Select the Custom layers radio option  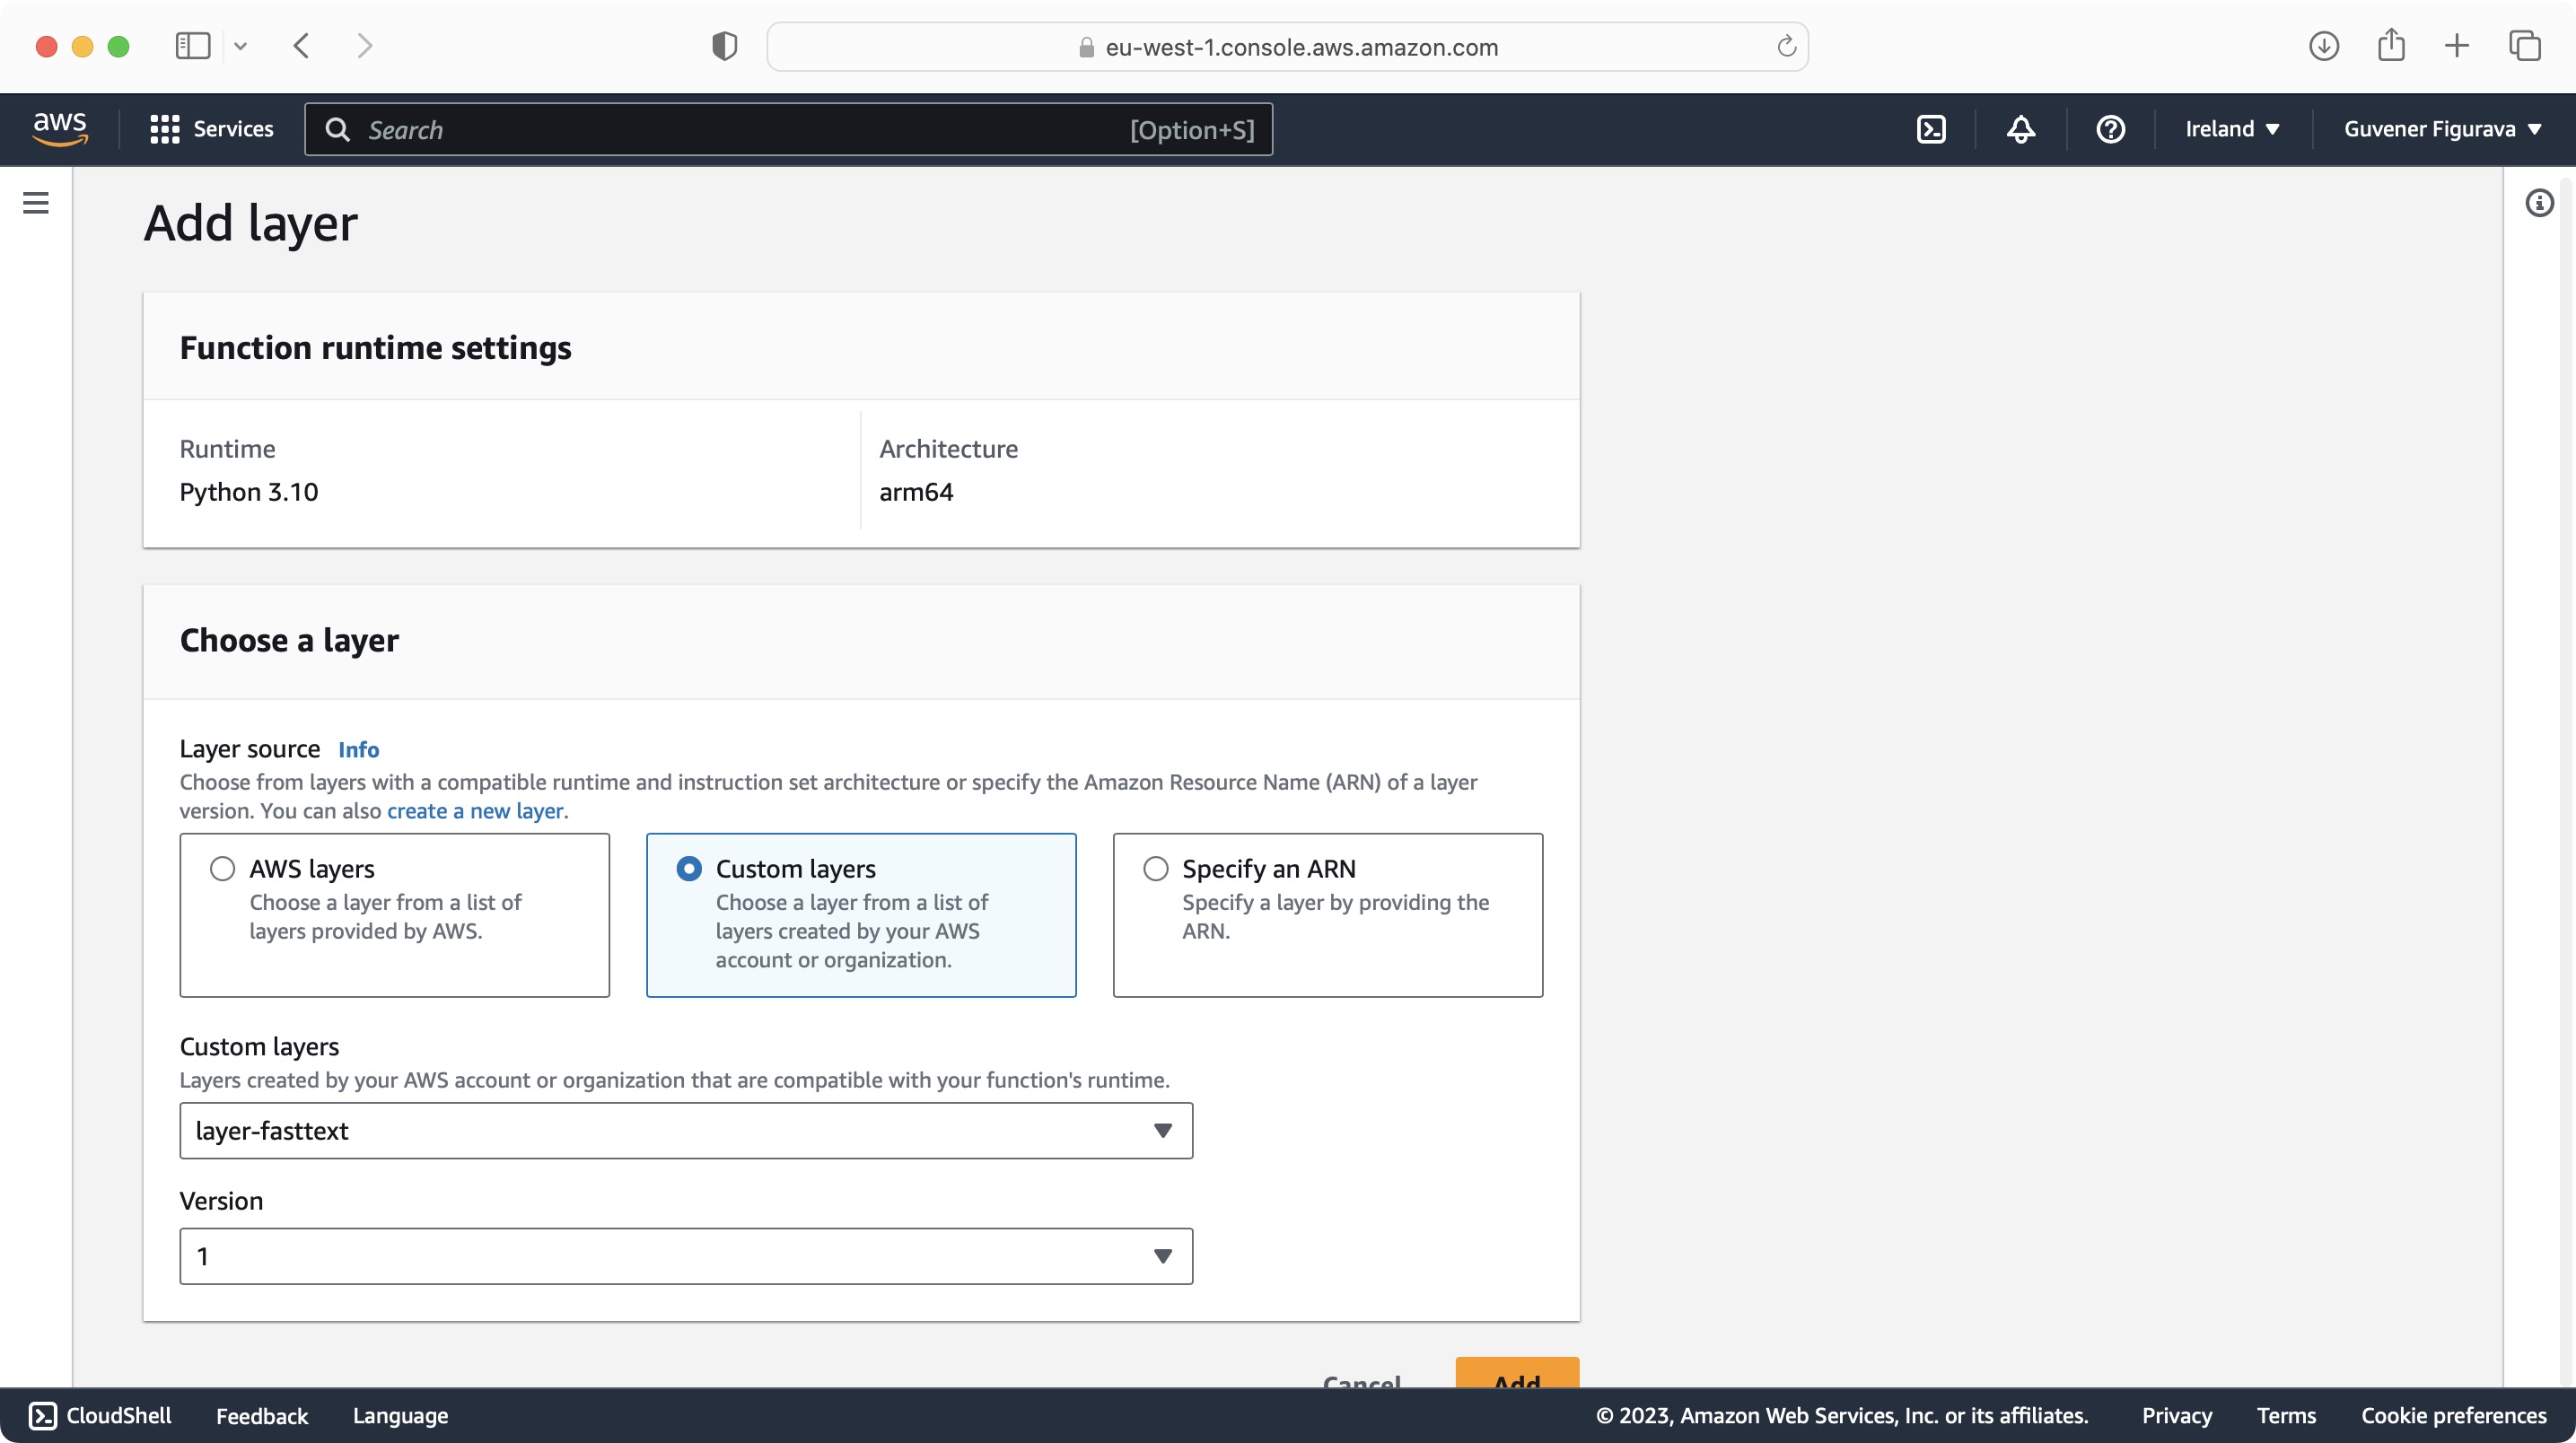point(689,868)
